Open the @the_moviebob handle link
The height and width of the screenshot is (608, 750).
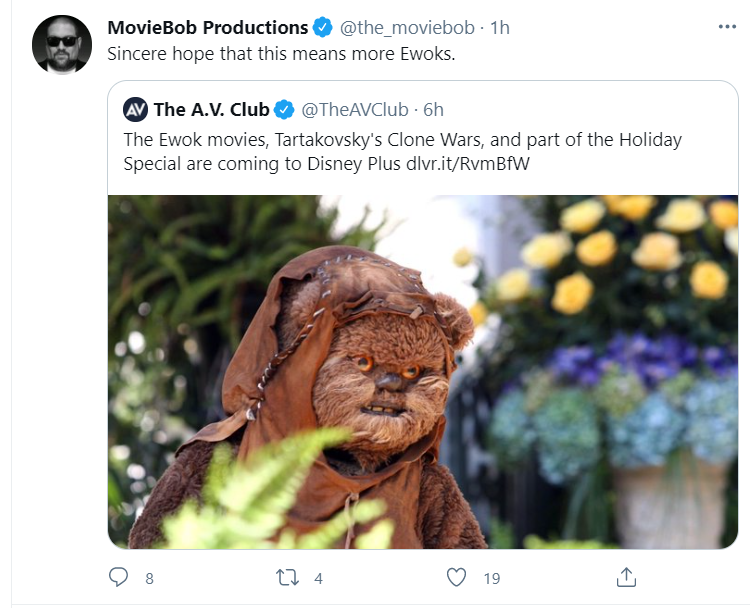[x=407, y=28]
